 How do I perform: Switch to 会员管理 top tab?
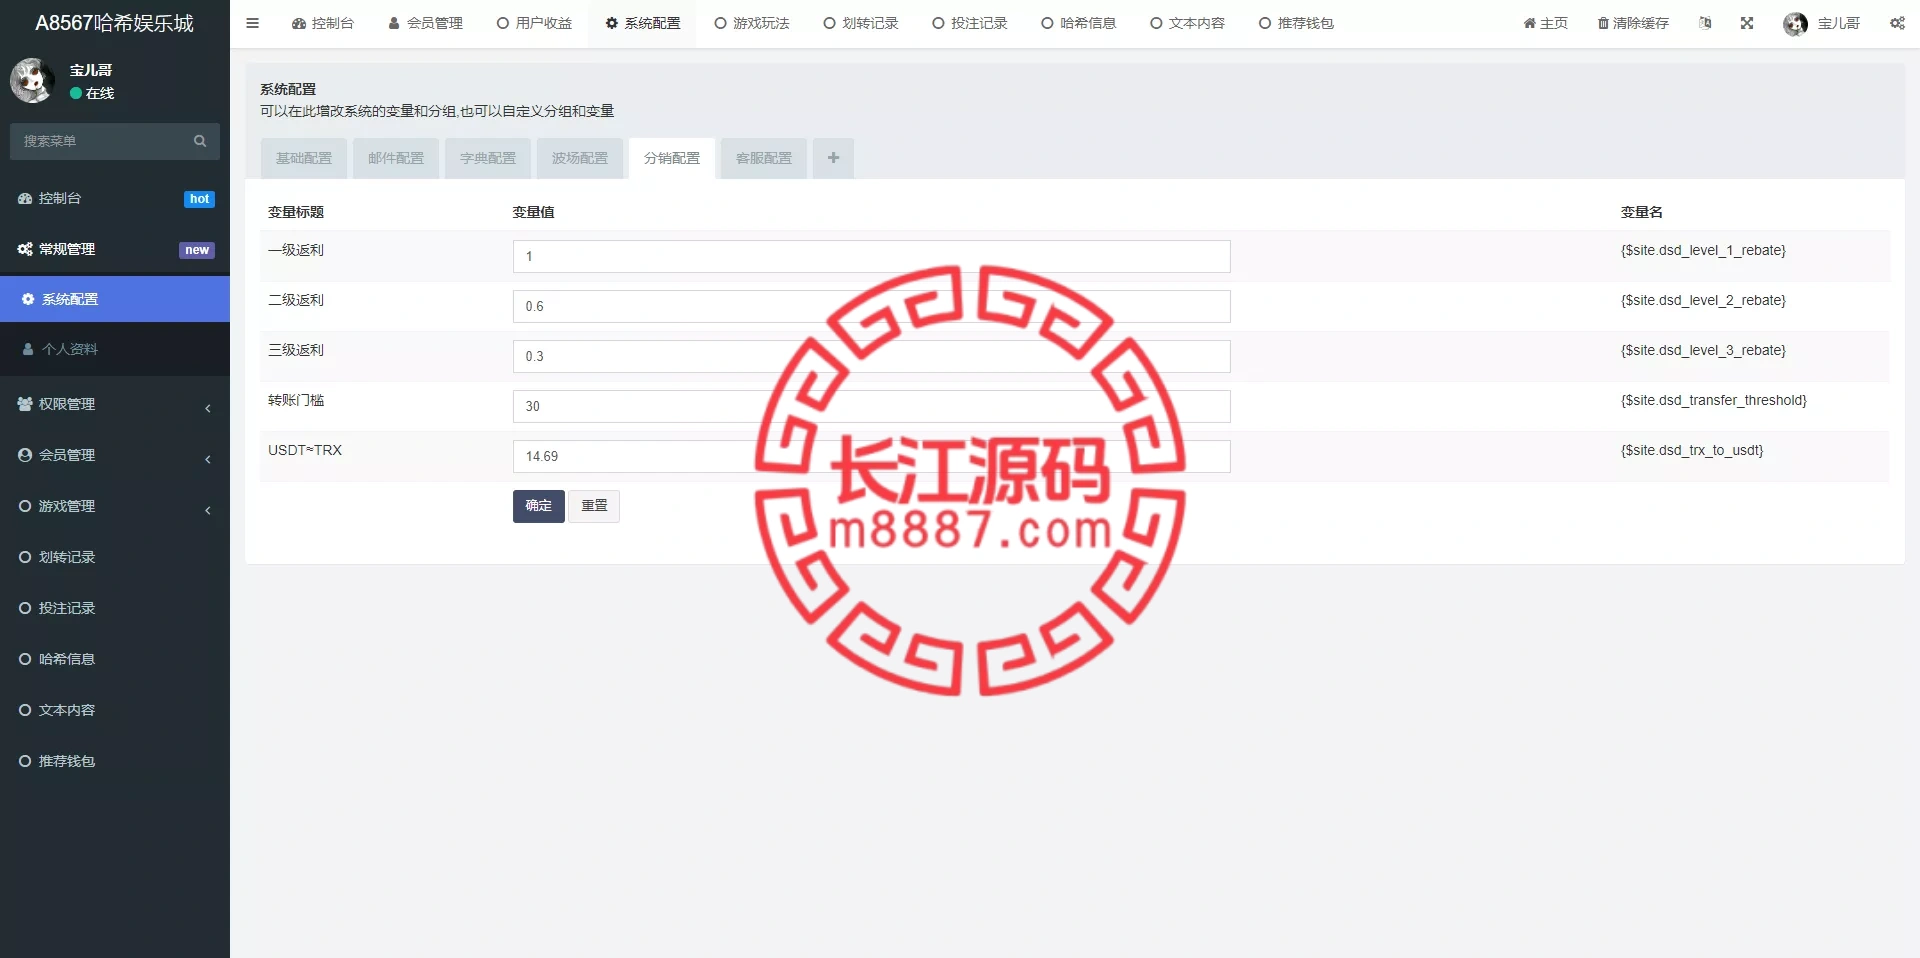[425, 23]
